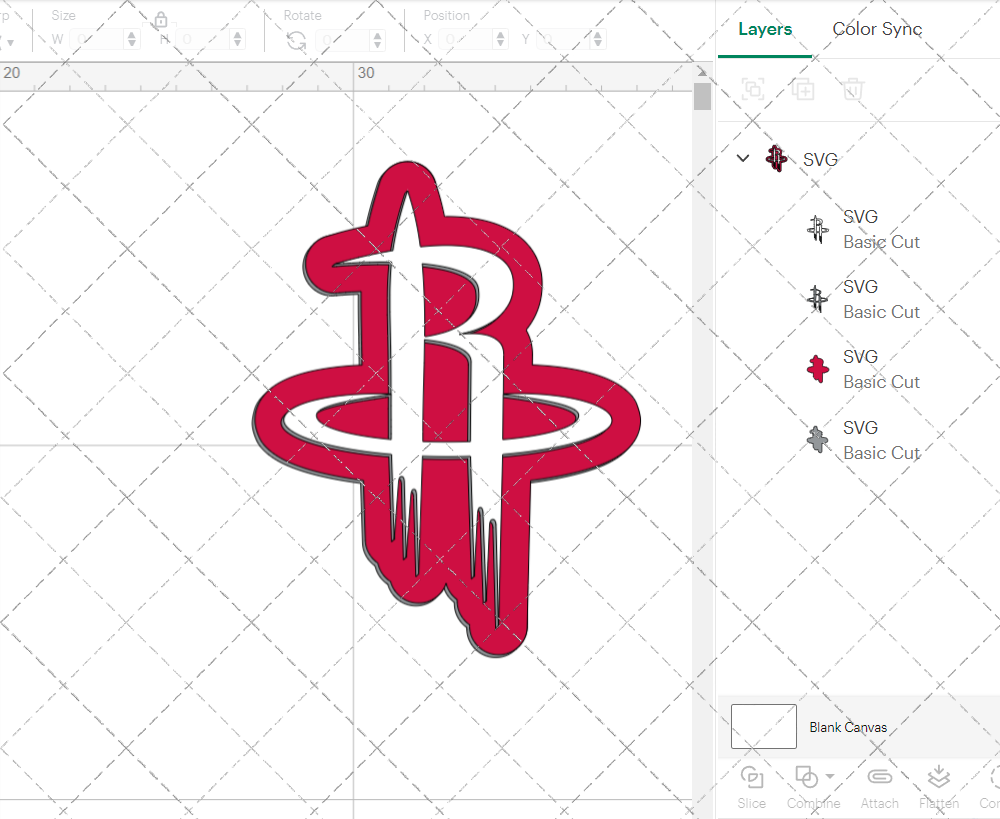Select the black outline SVG layer thumbnail
The image size is (1000, 819).
[x=818, y=299]
